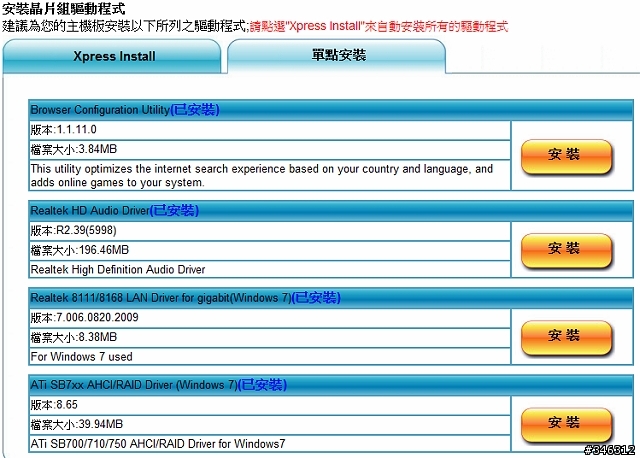Open the 單點安裝 tab

pos(337,56)
